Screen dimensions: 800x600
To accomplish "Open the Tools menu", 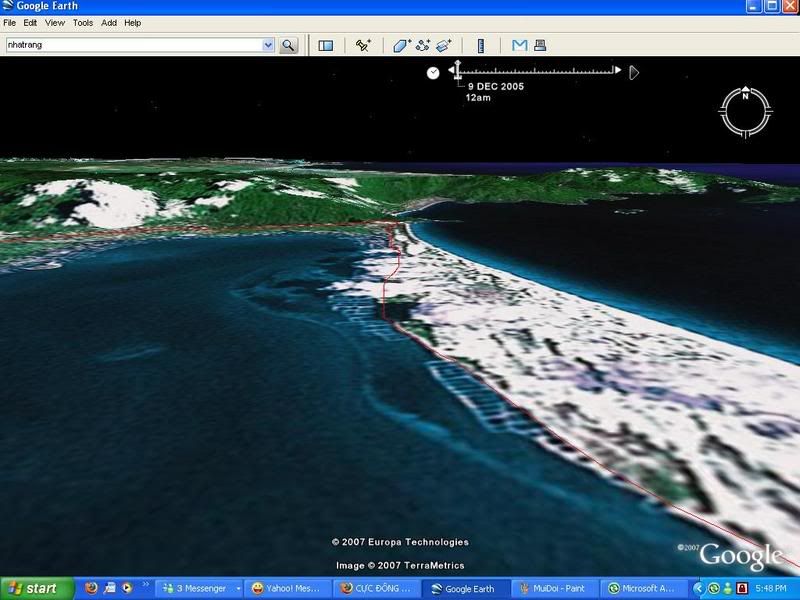I will coord(83,23).
